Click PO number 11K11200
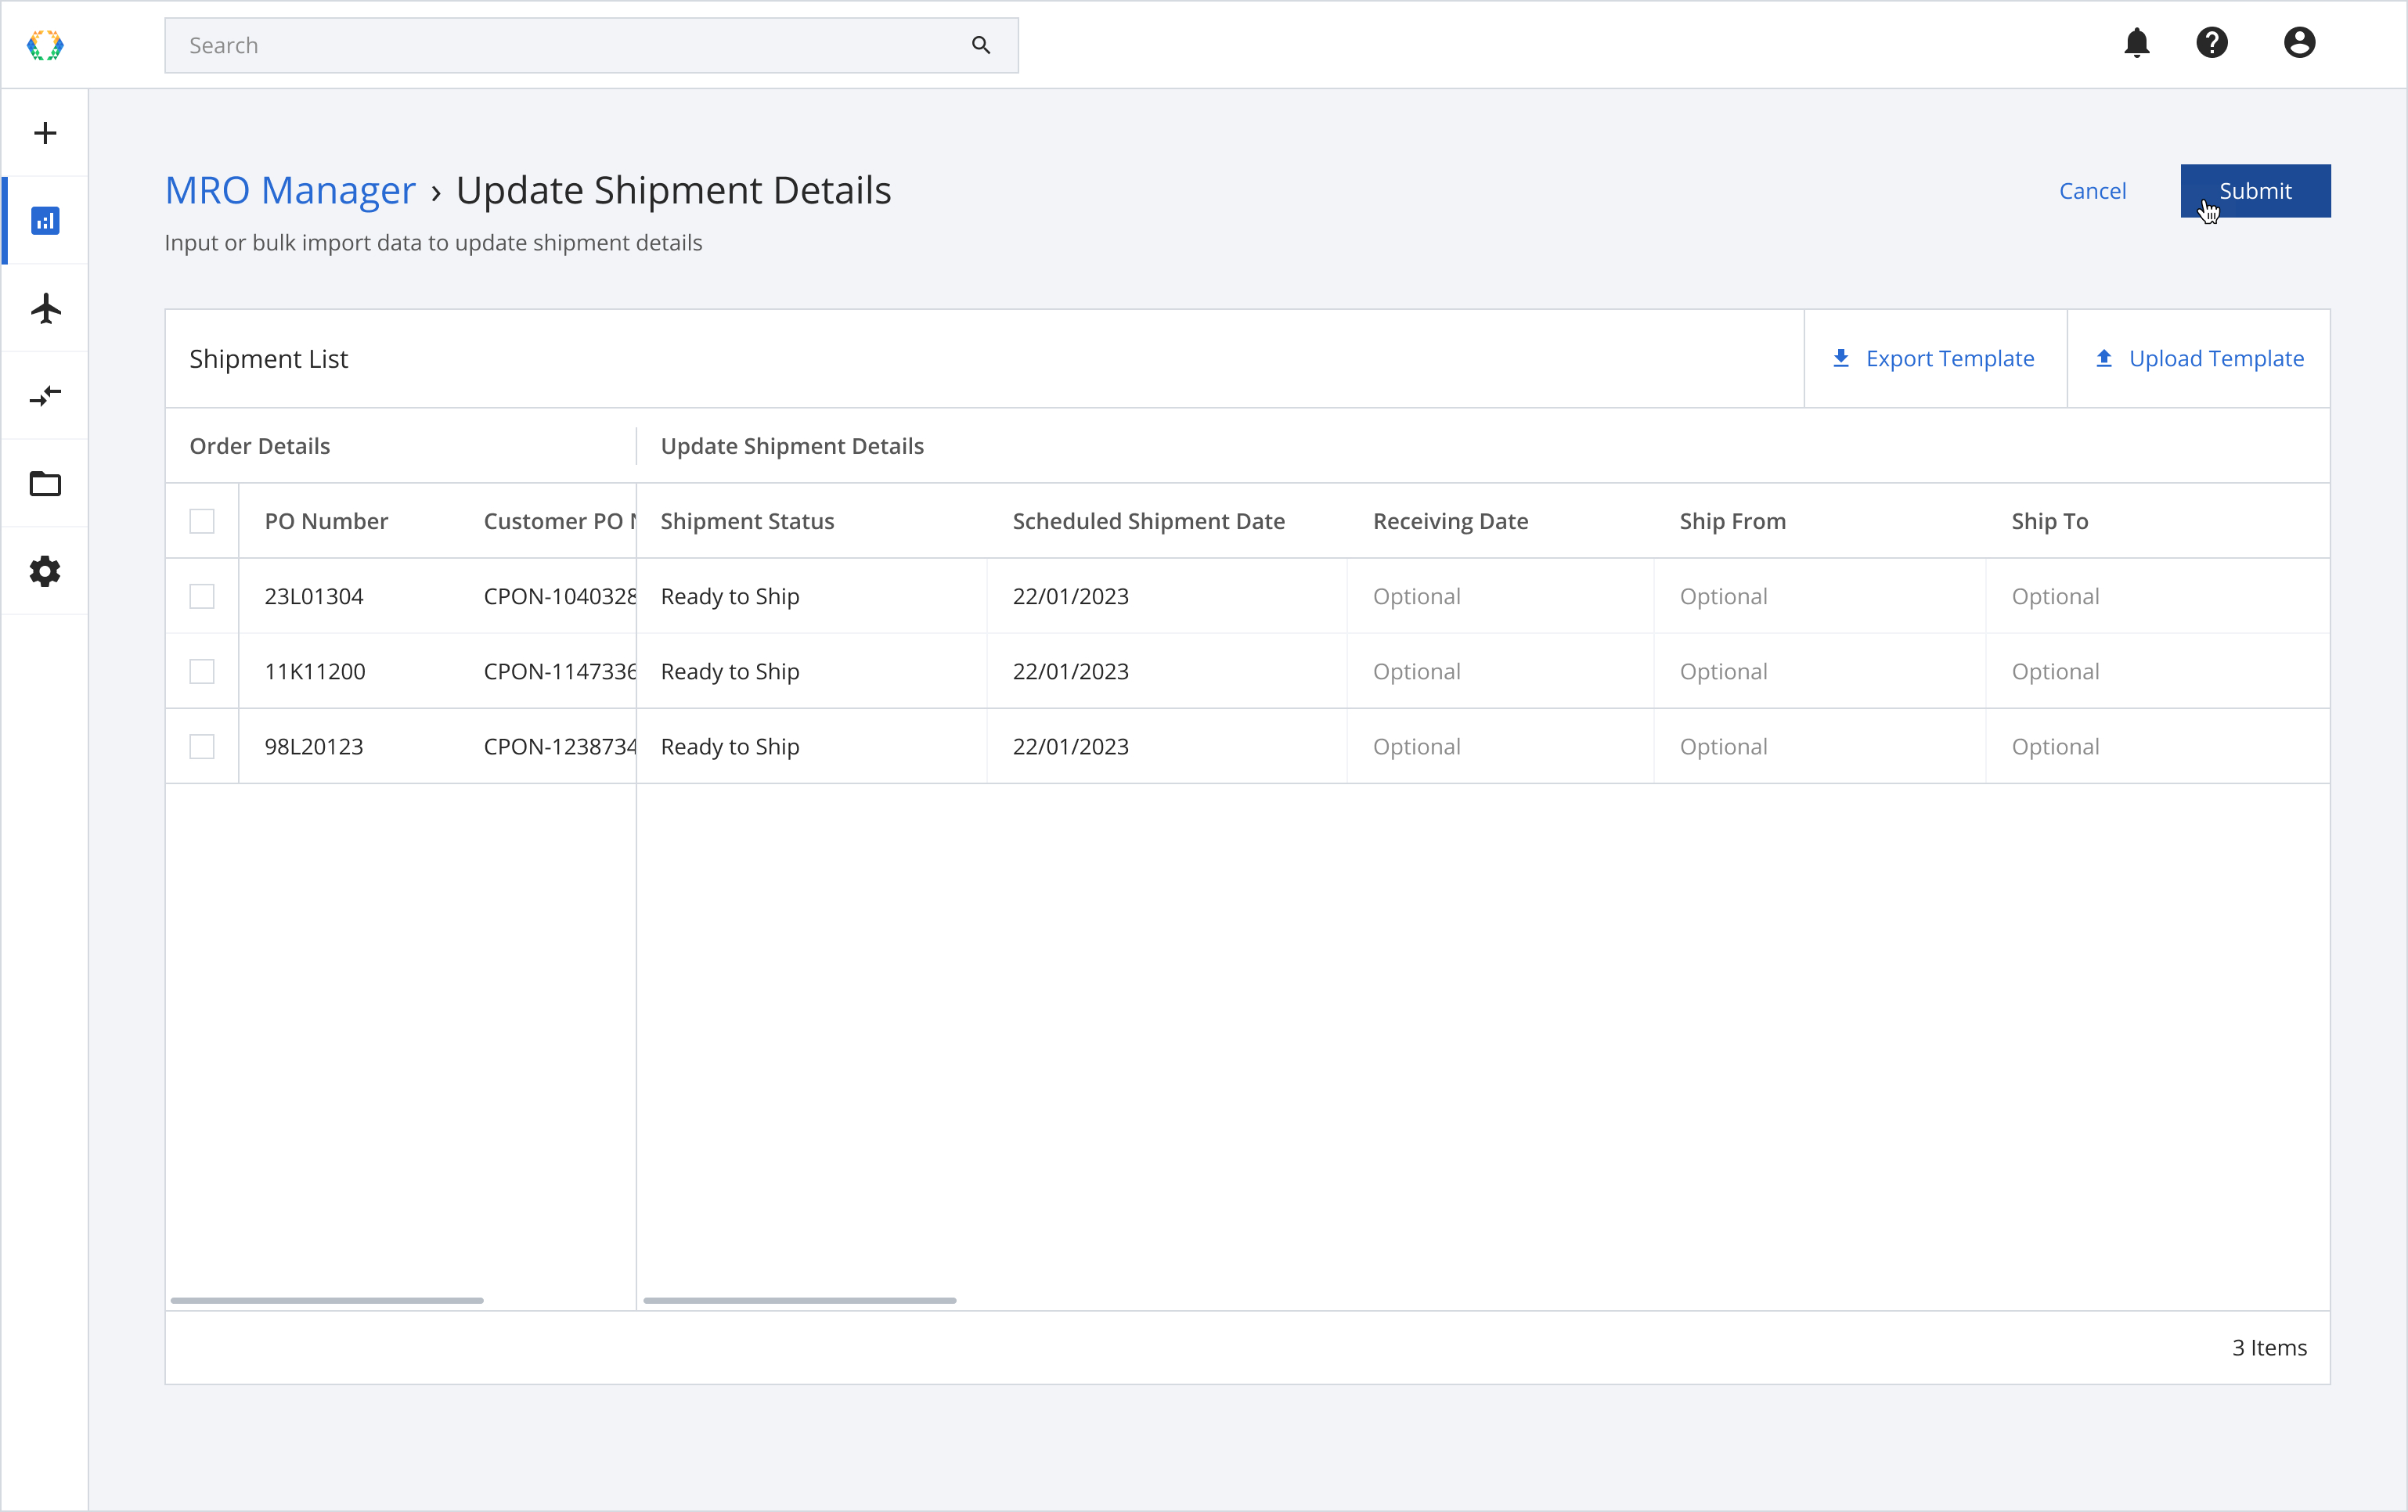This screenshot has height=1512, width=2408. pos(315,671)
